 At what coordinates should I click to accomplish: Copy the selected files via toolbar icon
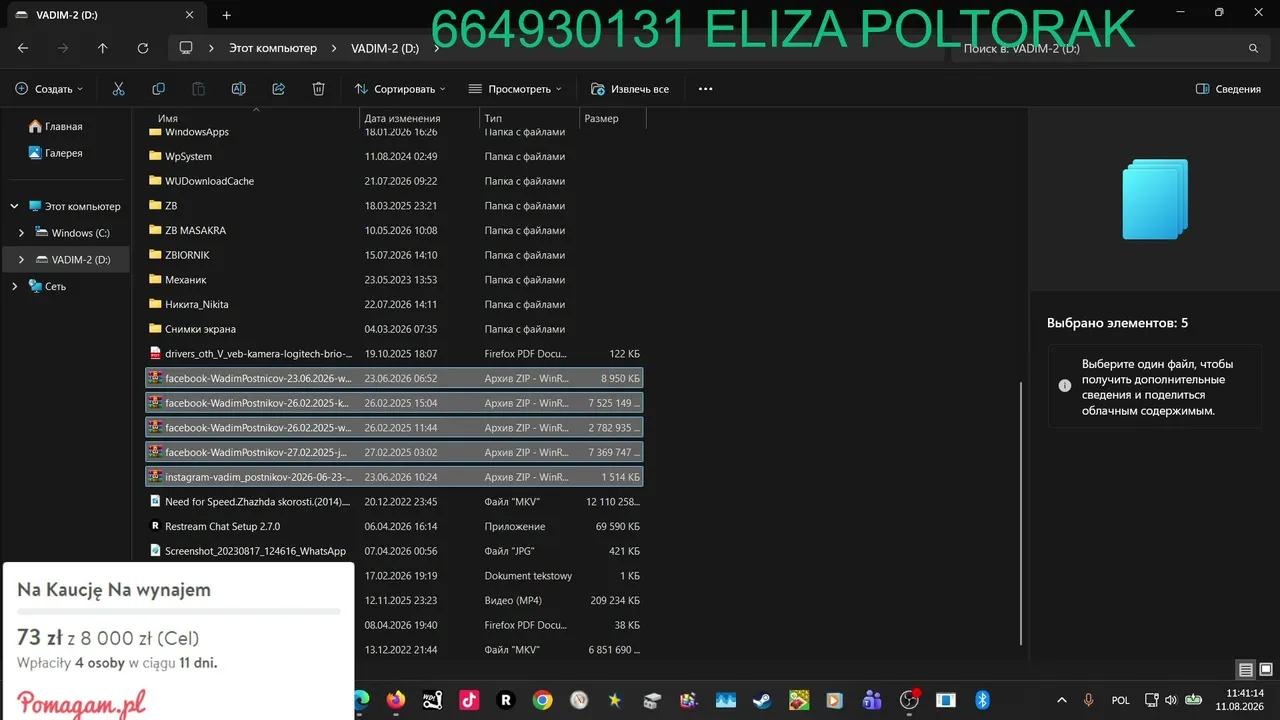click(x=158, y=89)
